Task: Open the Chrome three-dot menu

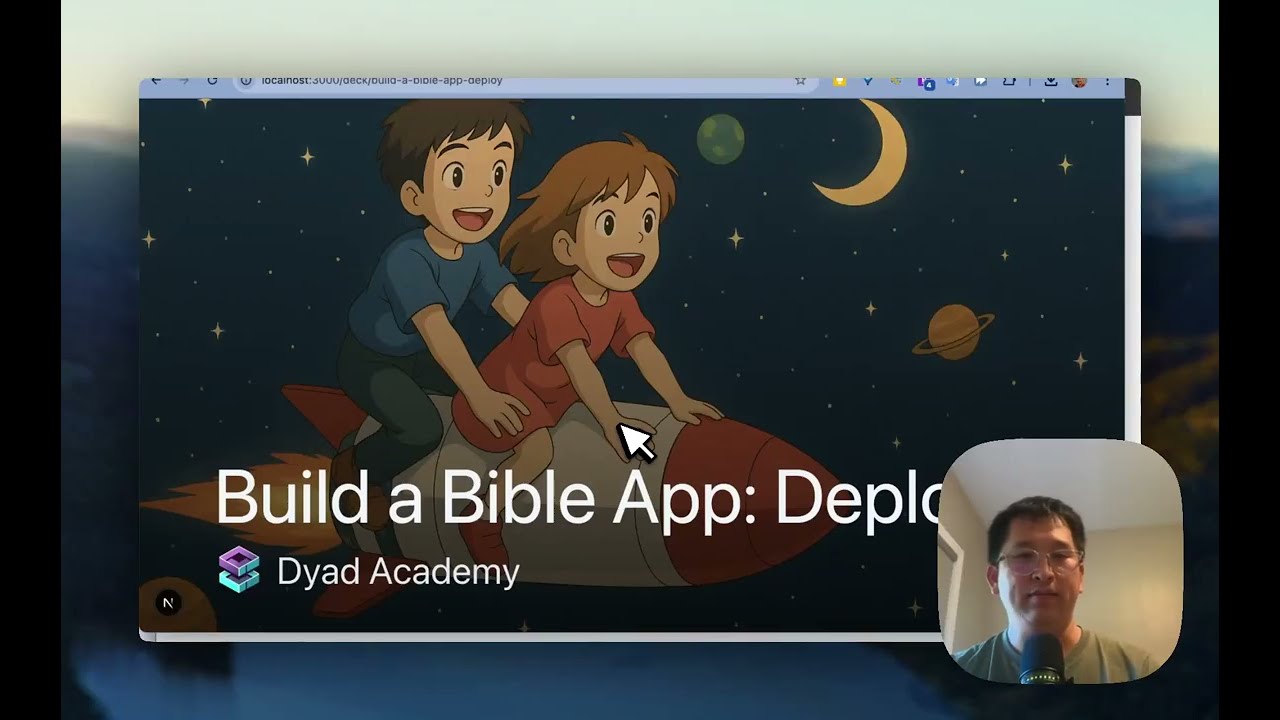Action: [1107, 81]
